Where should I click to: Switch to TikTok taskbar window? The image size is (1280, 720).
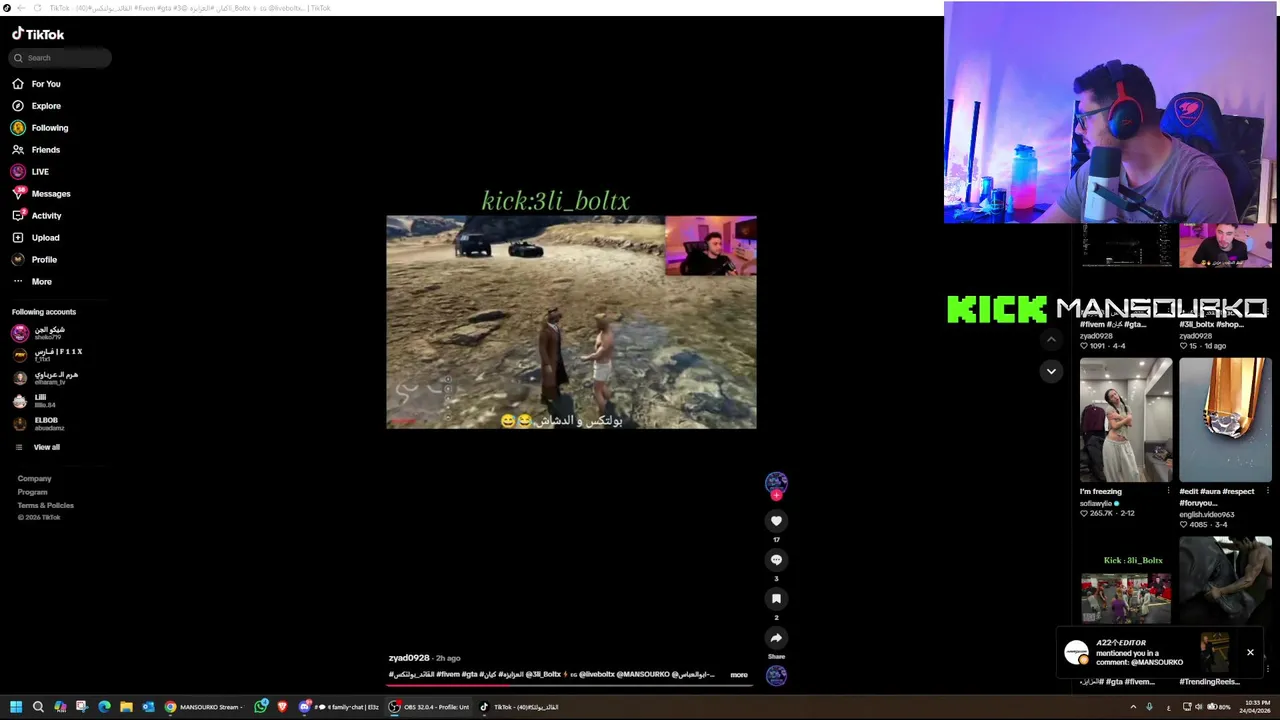coord(519,707)
